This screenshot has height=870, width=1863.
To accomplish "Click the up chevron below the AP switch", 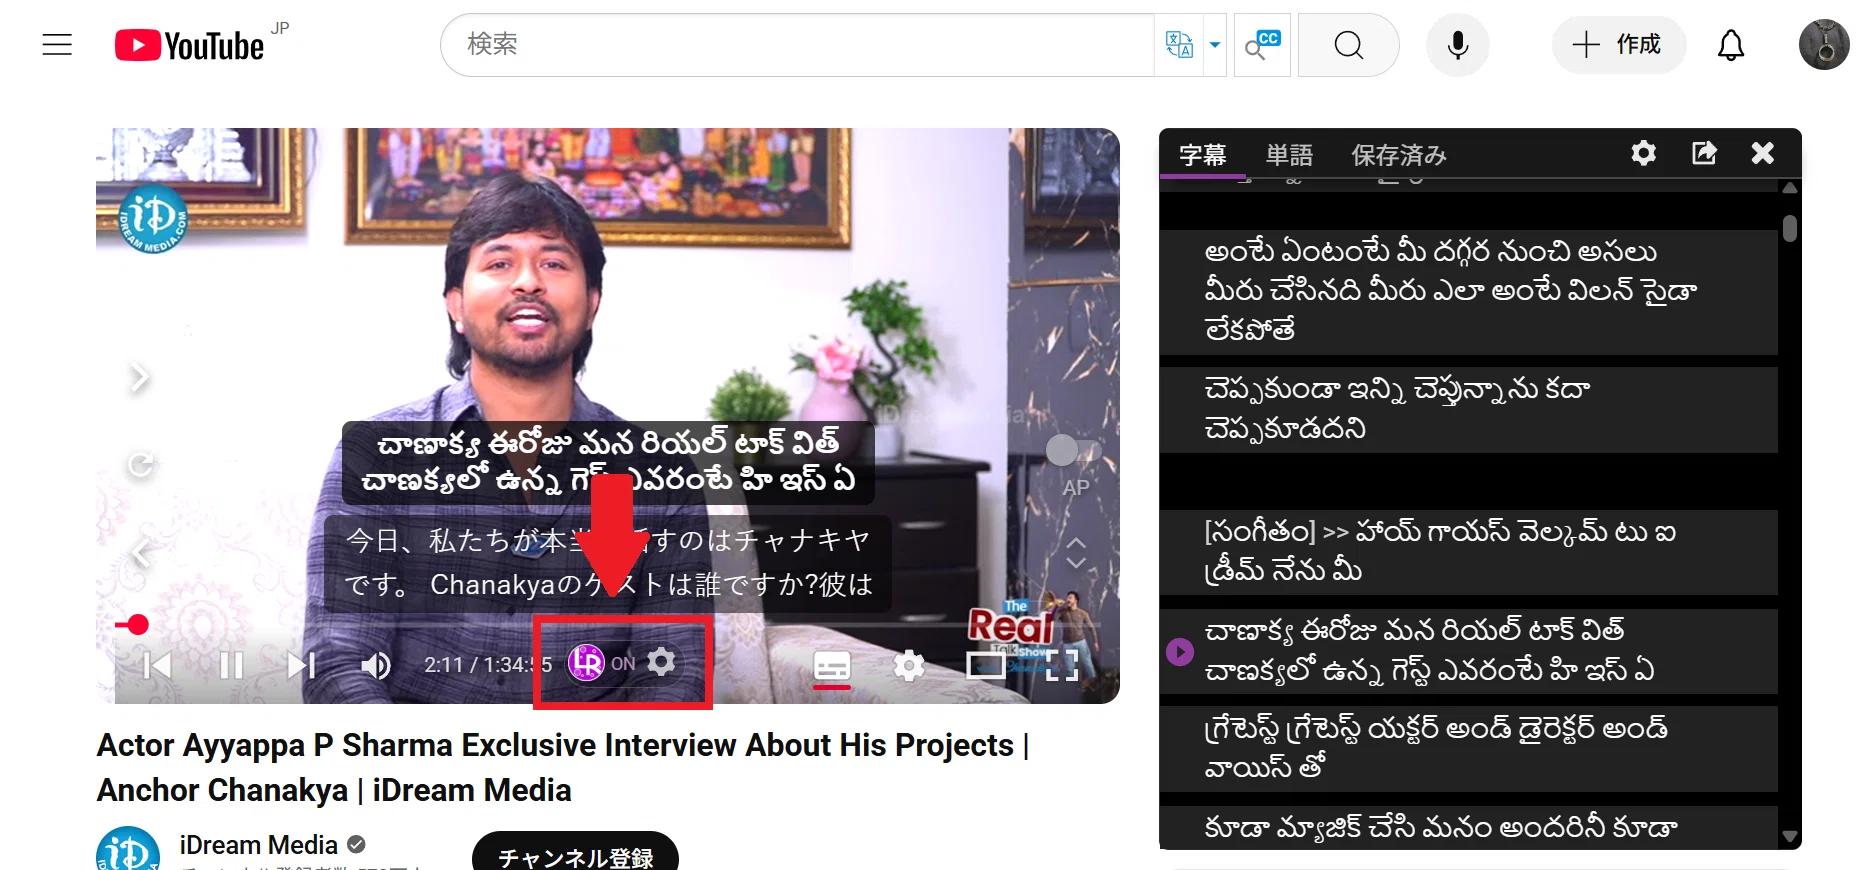I will coord(1076,542).
